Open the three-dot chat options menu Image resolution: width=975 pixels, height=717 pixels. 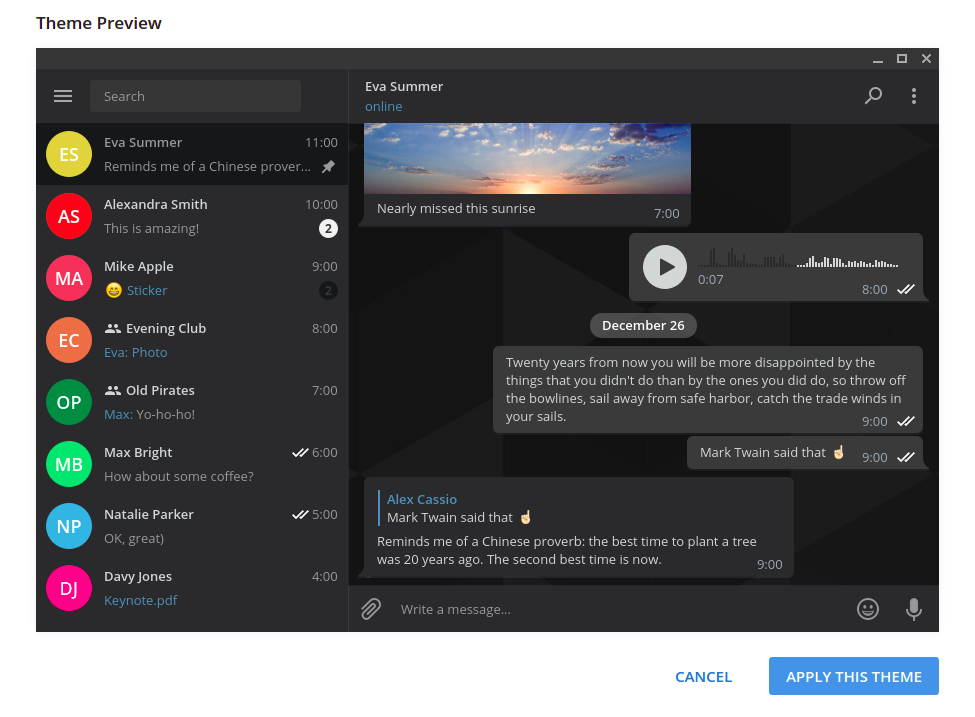(x=913, y=96)
